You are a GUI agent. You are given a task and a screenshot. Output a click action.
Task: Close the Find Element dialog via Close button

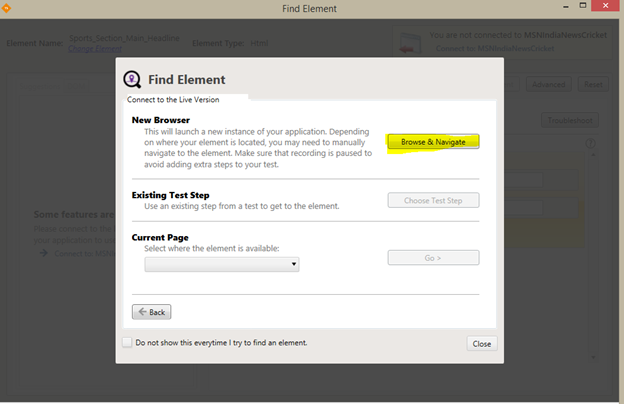point(481,343)
